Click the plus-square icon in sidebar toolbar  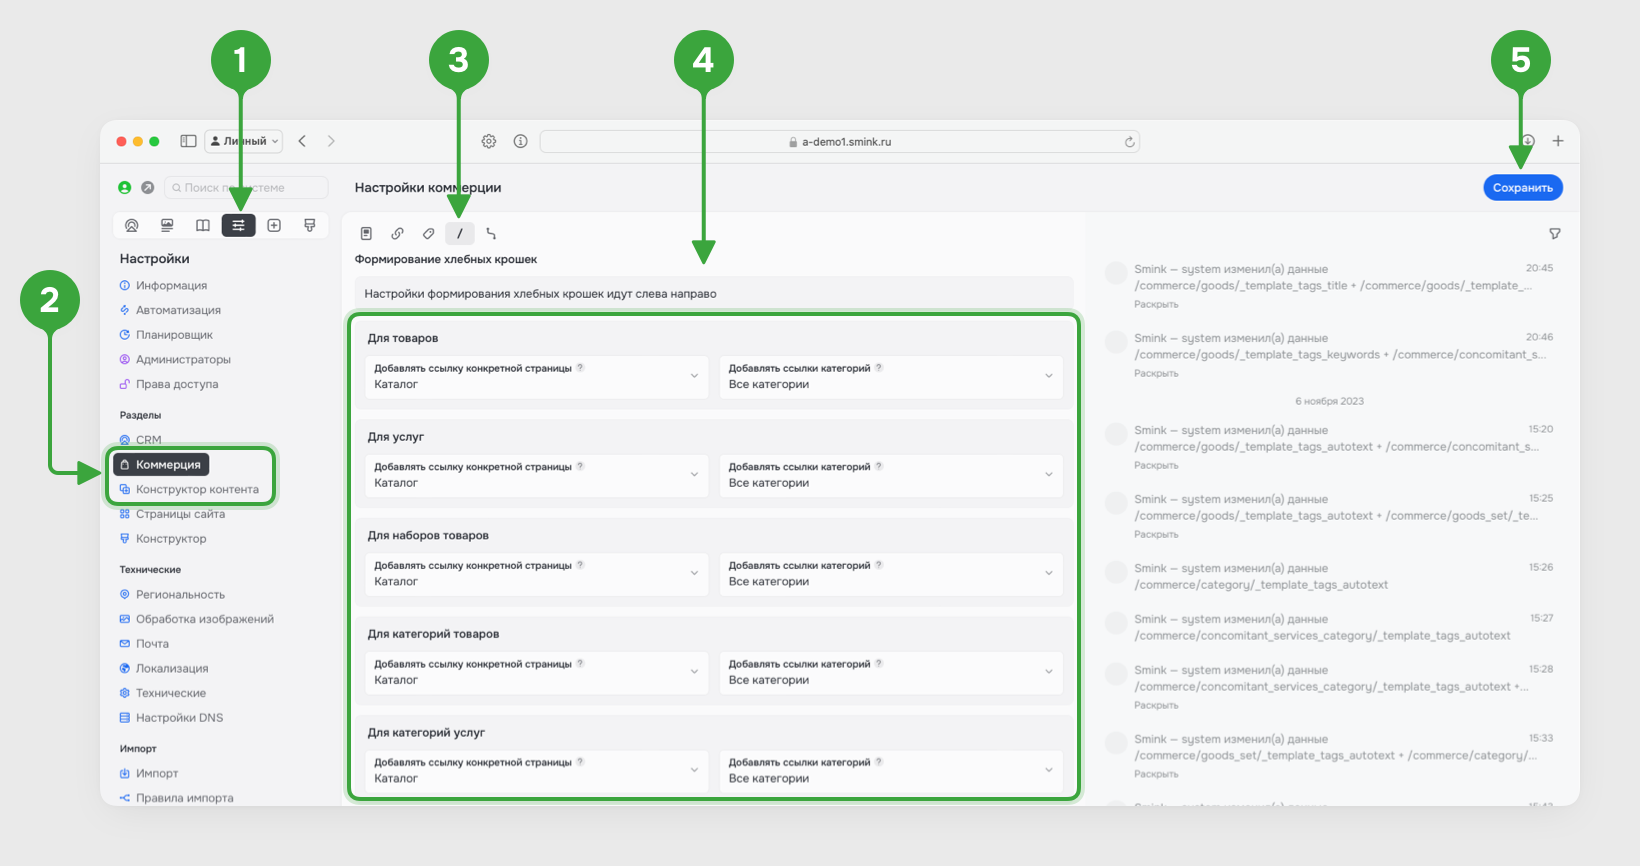[274, 225]
